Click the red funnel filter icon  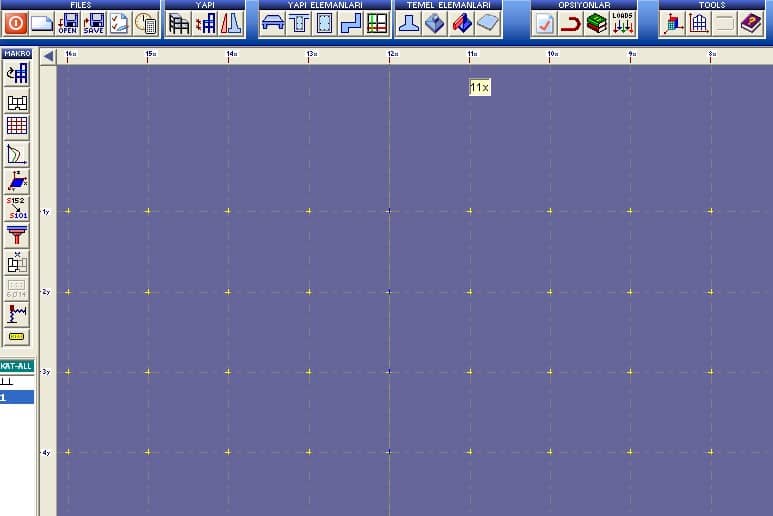[17, 236]
